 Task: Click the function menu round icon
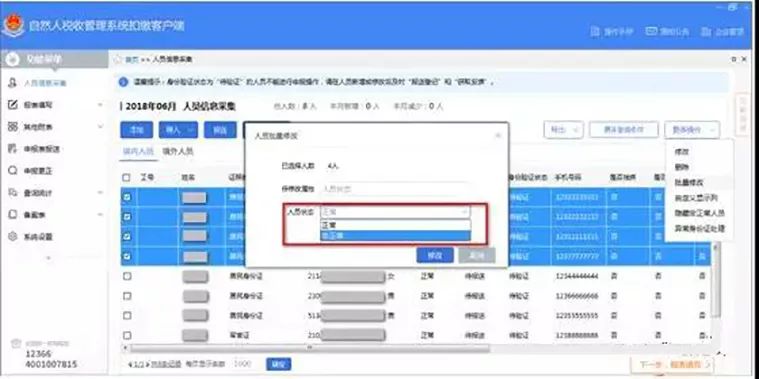click(13, 60)
